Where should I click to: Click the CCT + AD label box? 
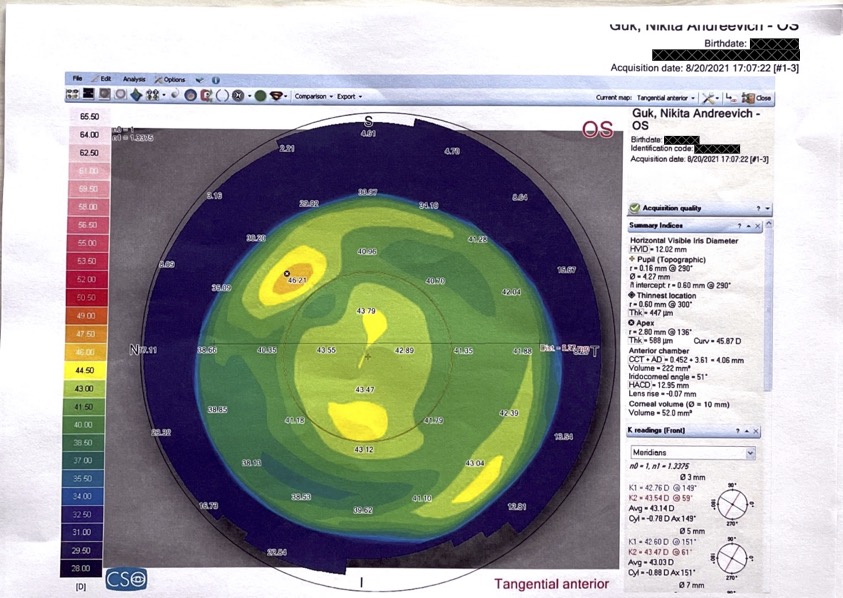[x=644, y=360]
